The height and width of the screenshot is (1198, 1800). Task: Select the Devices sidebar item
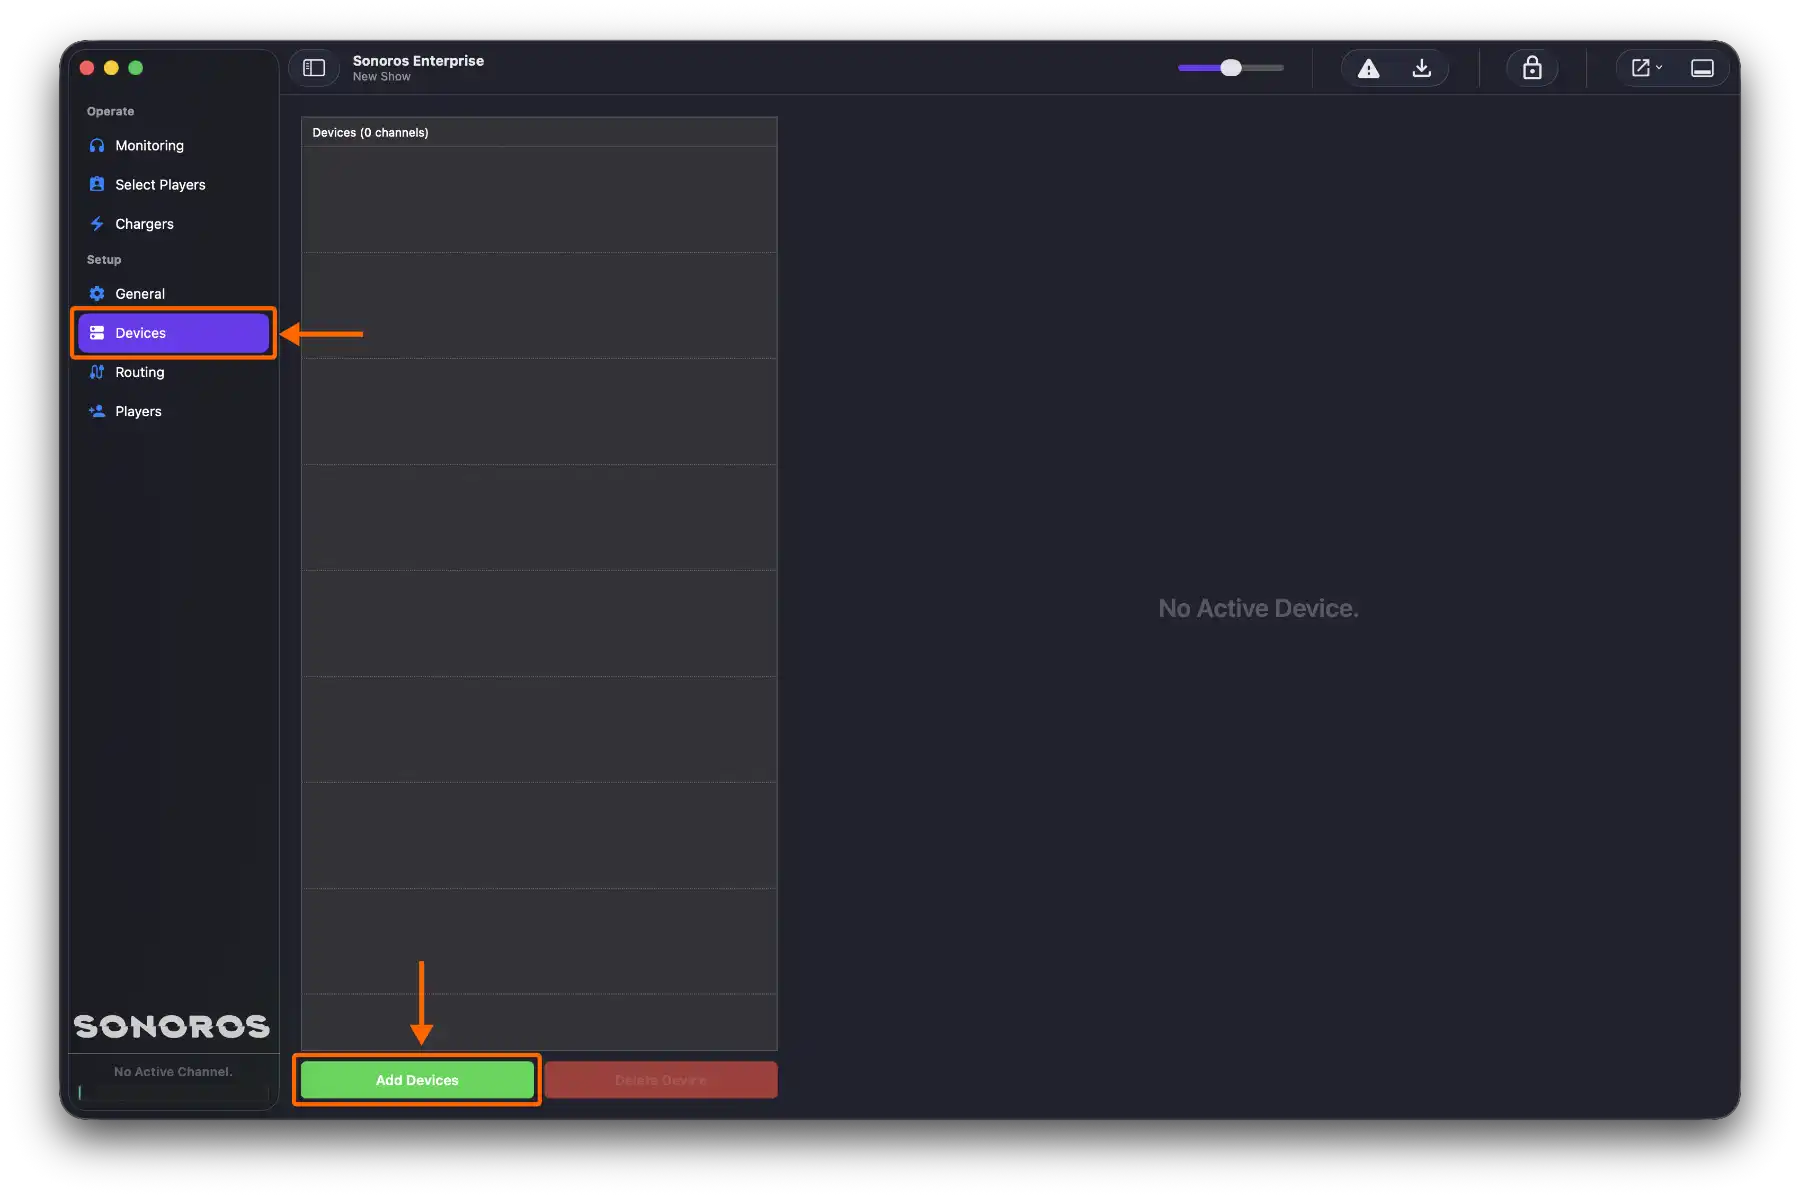[173, 333]
